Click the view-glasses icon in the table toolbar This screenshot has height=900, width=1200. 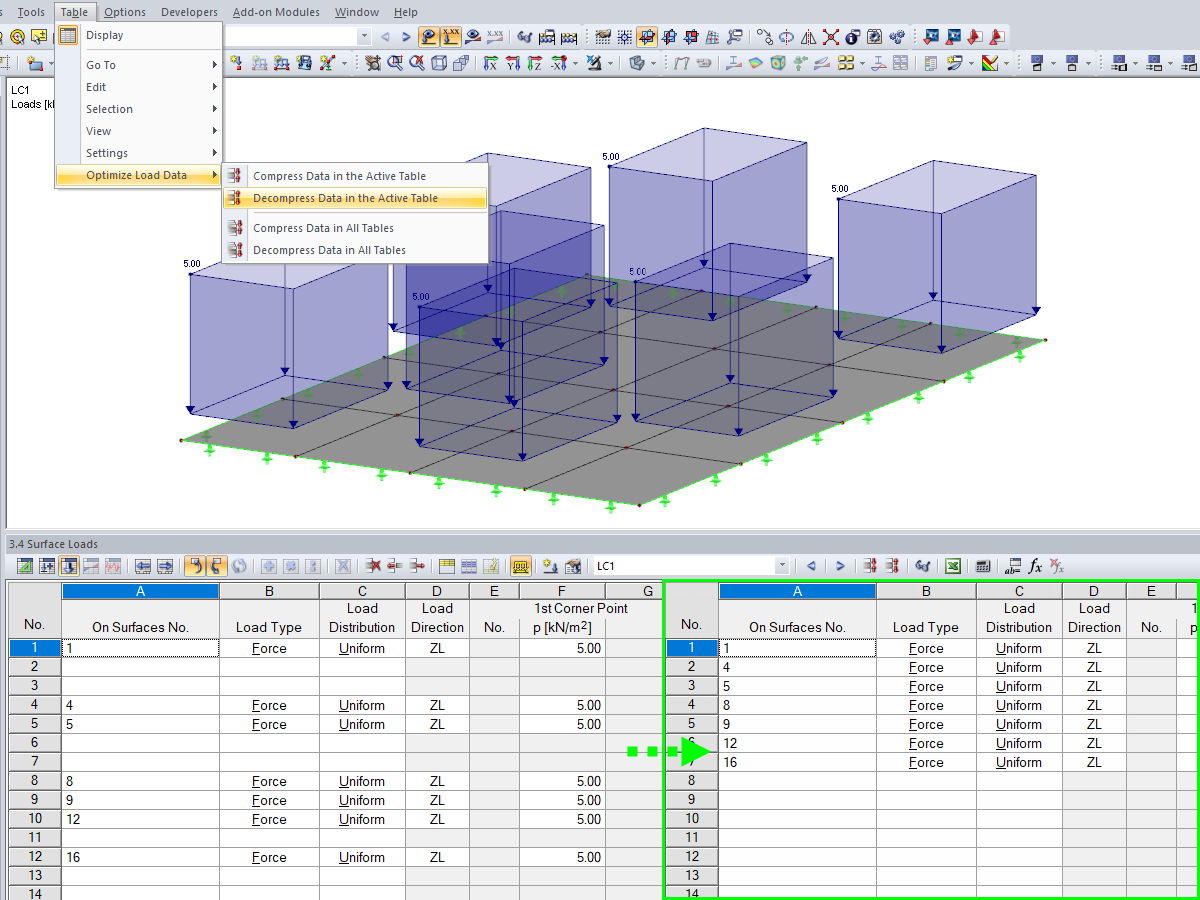coord(923,565)
